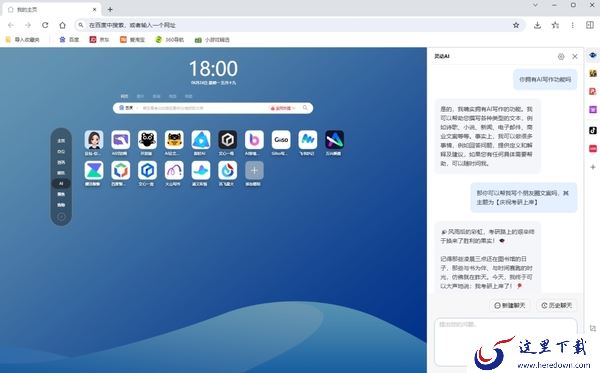Open a new browser tab

tap(110, 10)
